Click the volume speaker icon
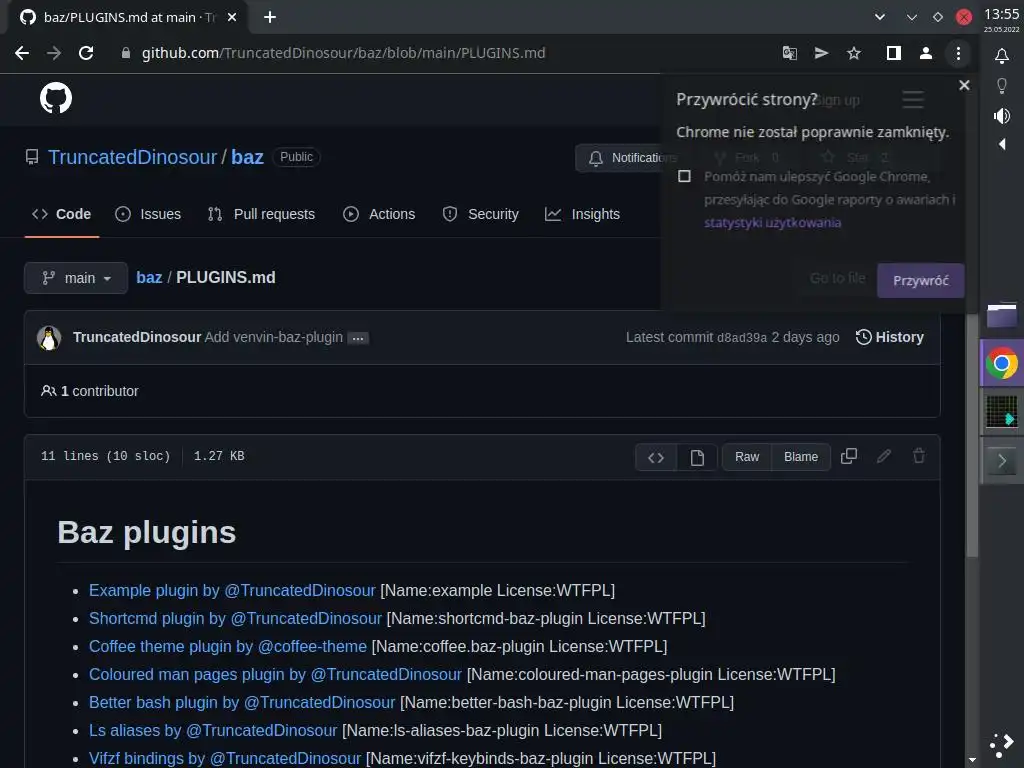 [x=1002, y=116]
